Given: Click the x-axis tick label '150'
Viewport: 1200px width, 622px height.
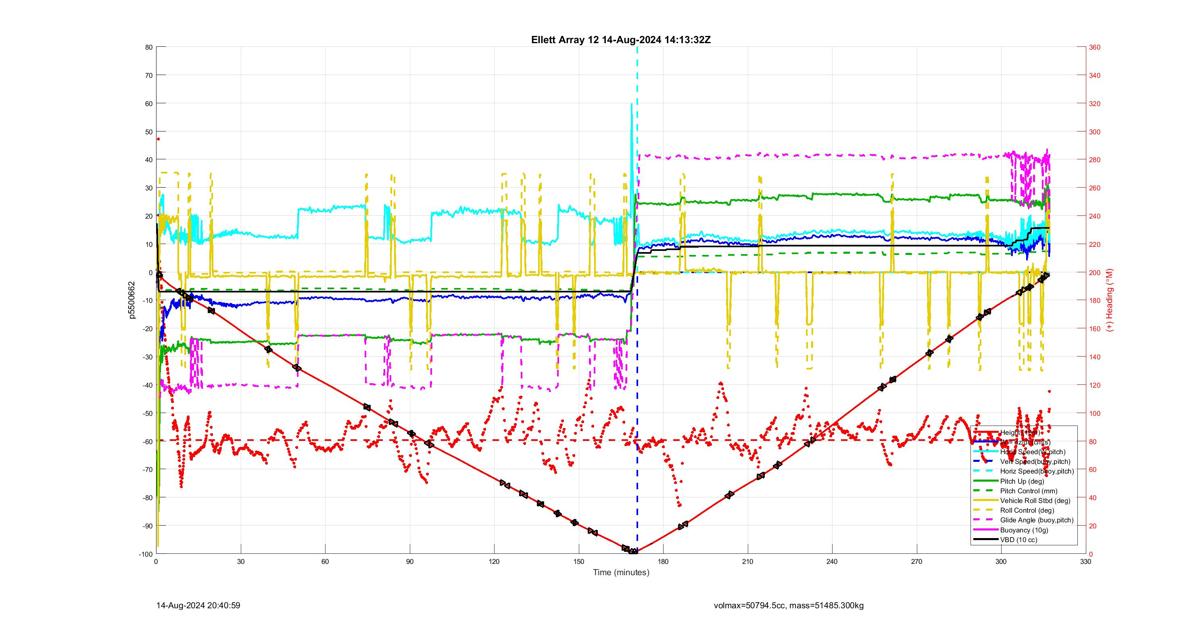Looking at the screenshot, I should (578, 562).
